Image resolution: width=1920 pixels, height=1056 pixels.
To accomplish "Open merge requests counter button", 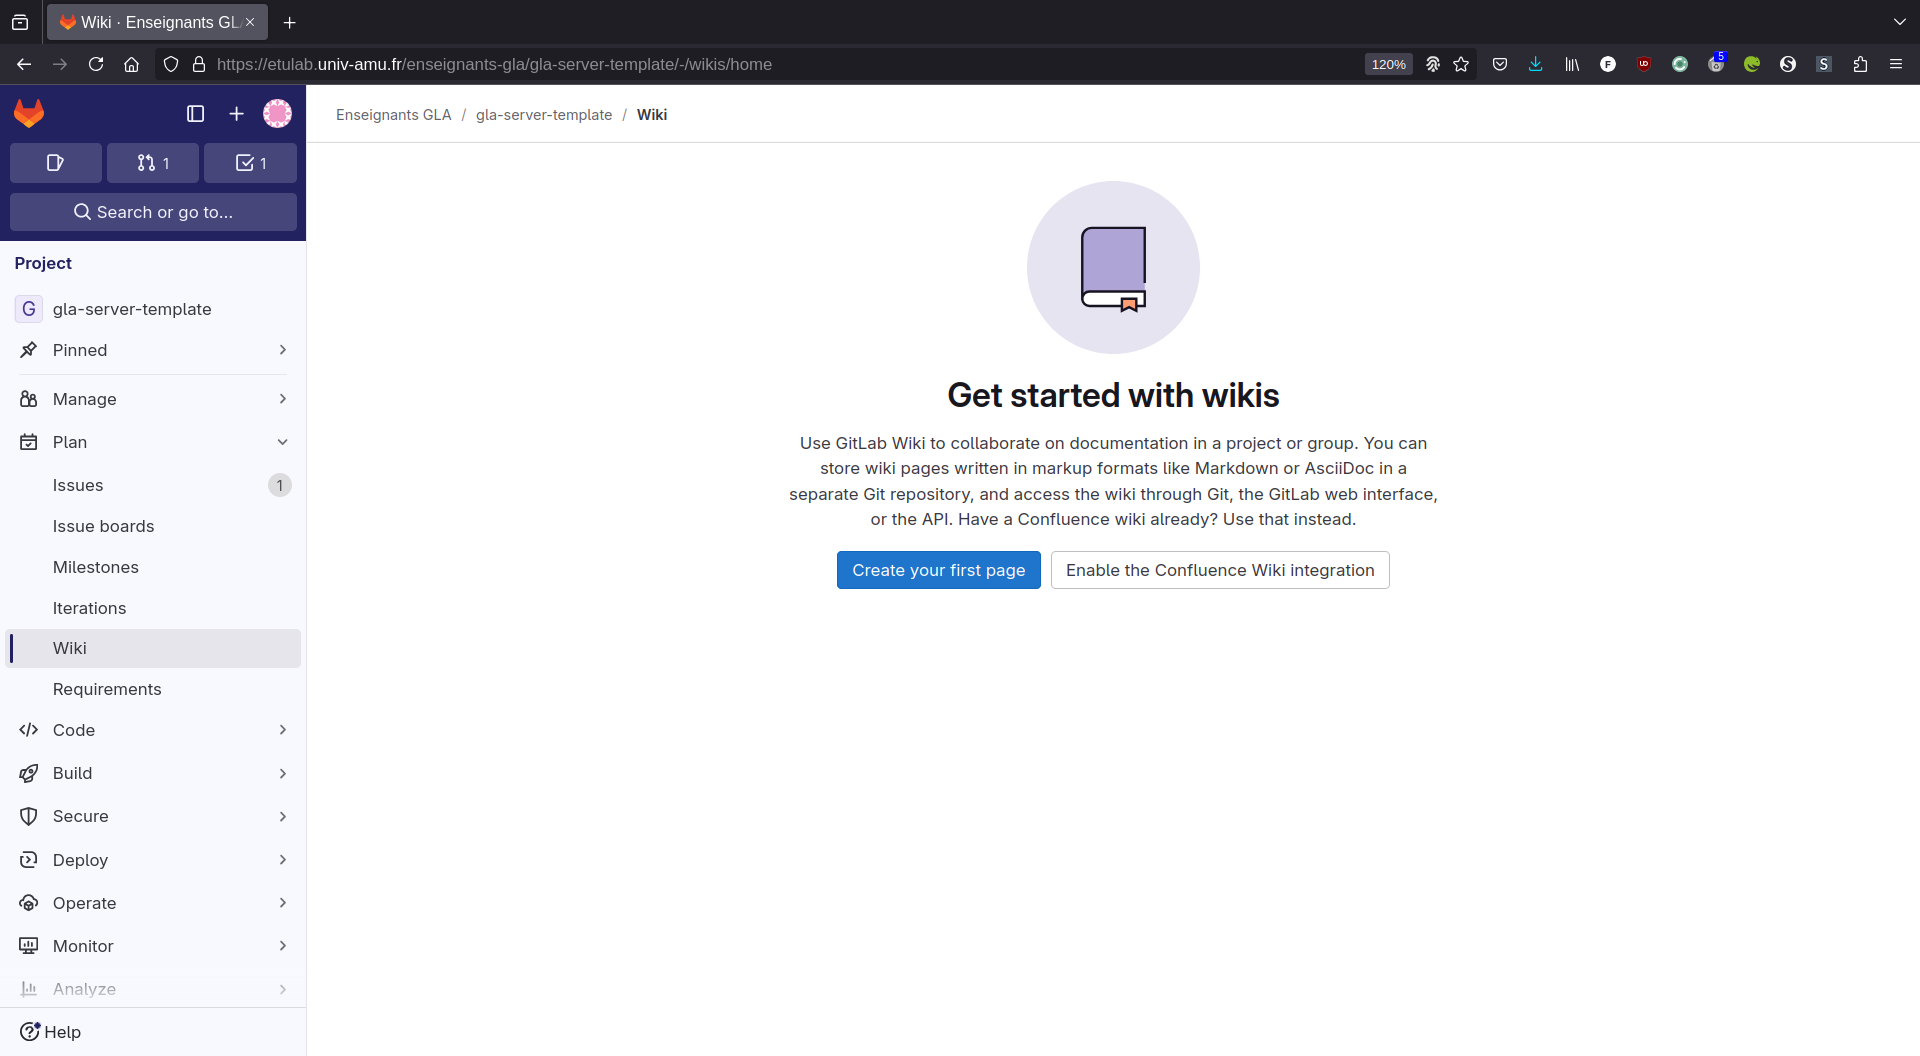I will [x=153, y=163].
